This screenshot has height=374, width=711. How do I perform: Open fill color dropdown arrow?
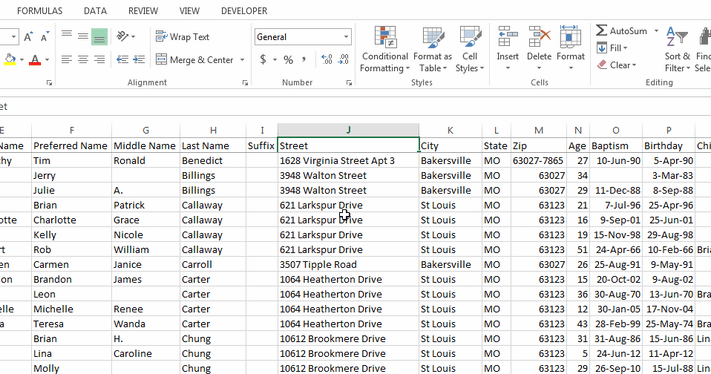[21, 60]
